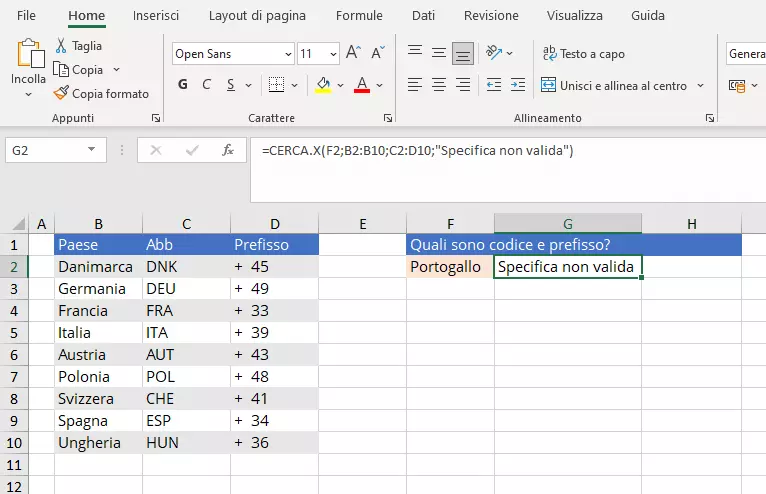
Task: Switch to the Dati tab
Action: point(423,16)
